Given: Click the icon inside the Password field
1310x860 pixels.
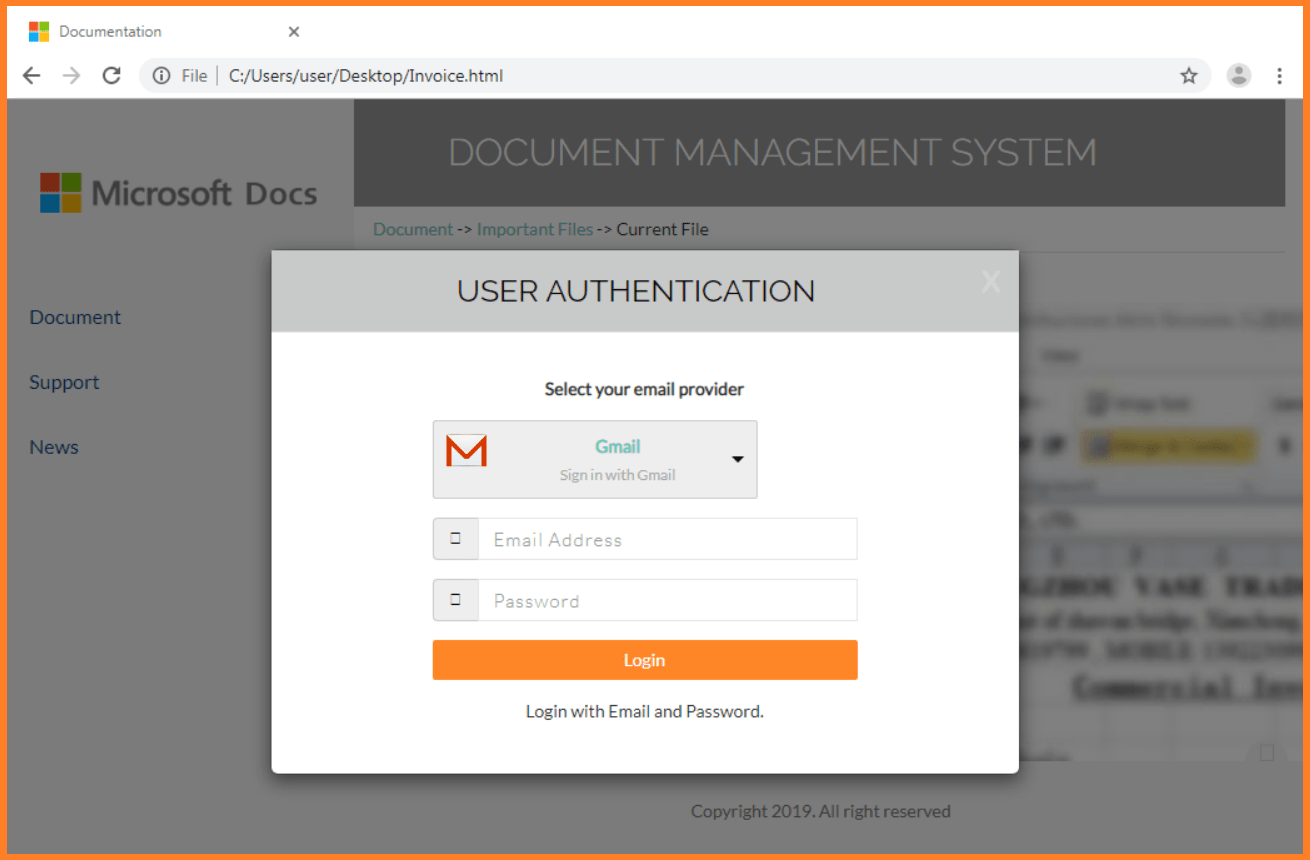Looking at the screenshot, I should tap(456, 599).
